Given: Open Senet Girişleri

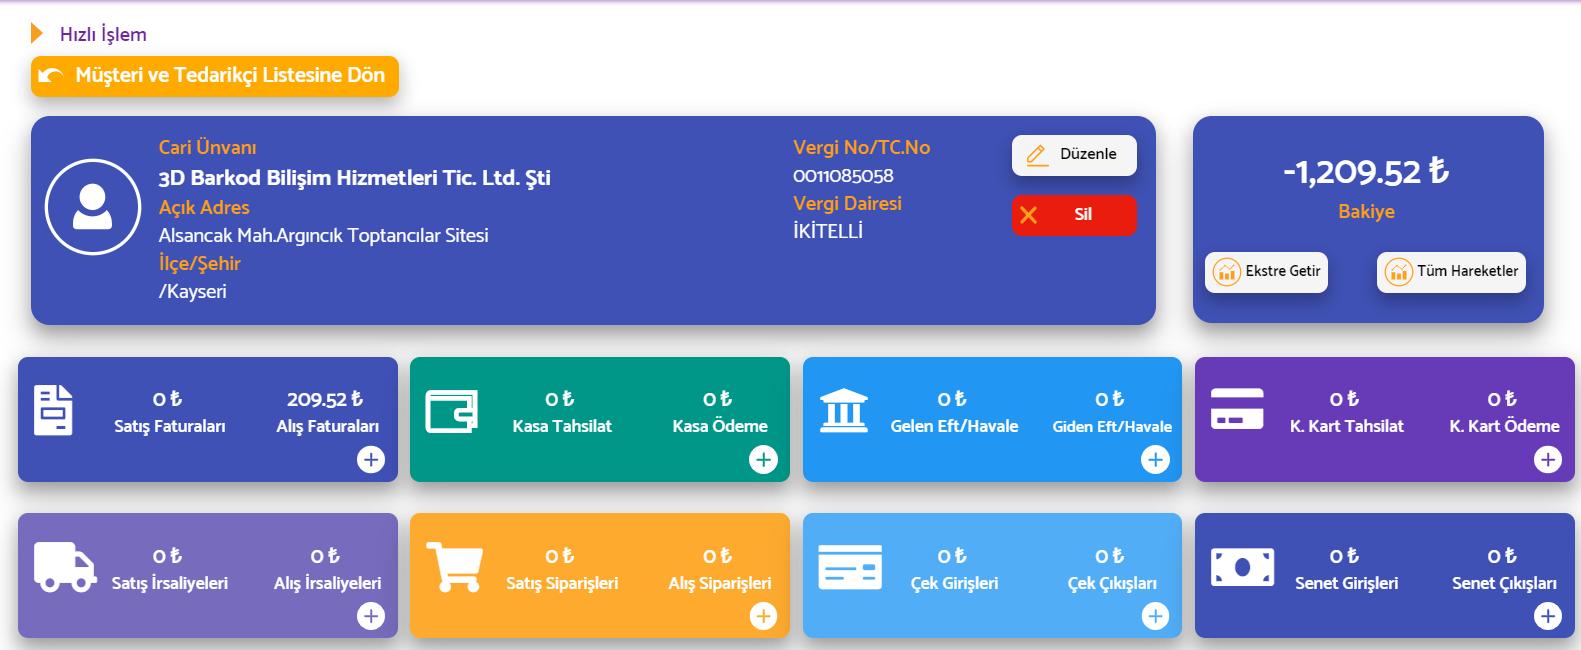Looking at the screenshot, I should [x=1346, y=569].
